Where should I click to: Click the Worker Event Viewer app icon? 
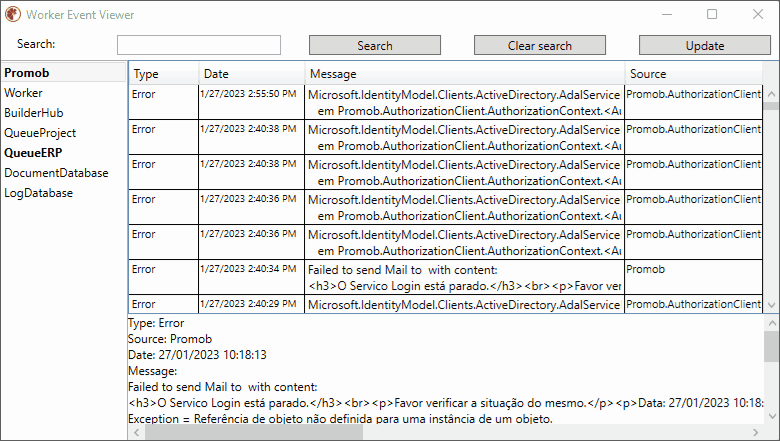13,14
